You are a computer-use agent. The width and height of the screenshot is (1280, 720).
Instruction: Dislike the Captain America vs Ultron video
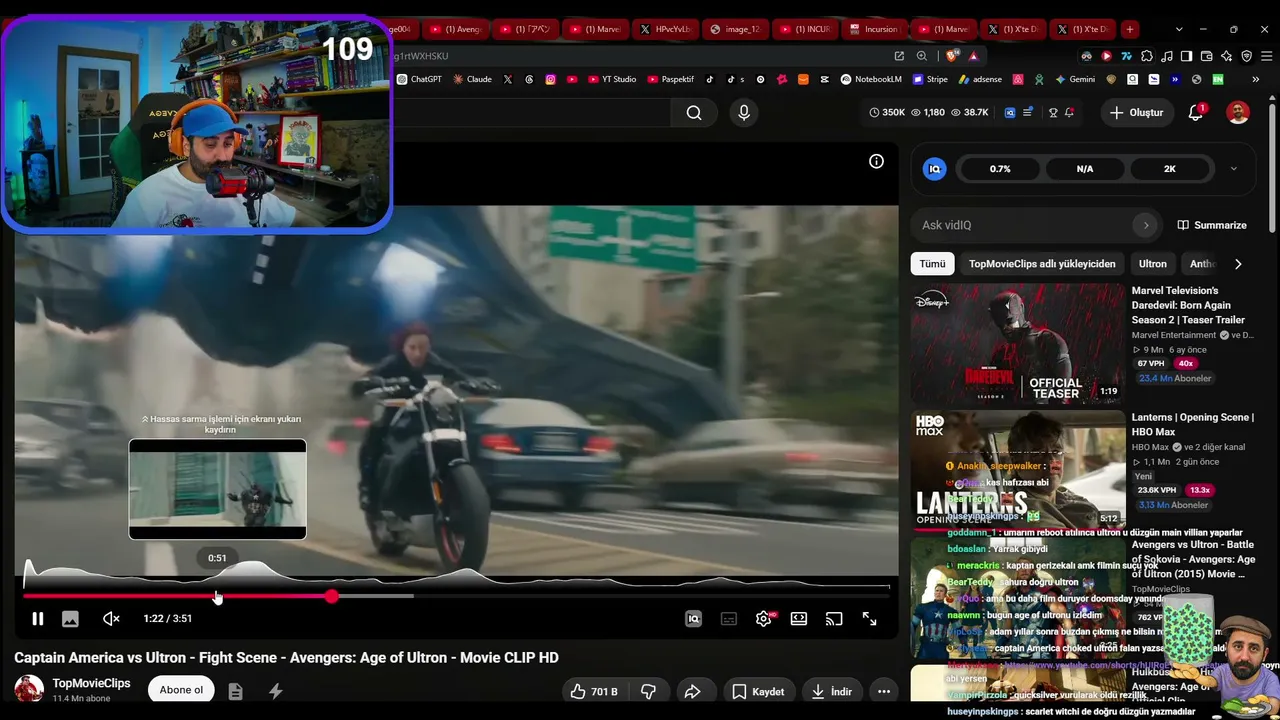click(648, 691)
